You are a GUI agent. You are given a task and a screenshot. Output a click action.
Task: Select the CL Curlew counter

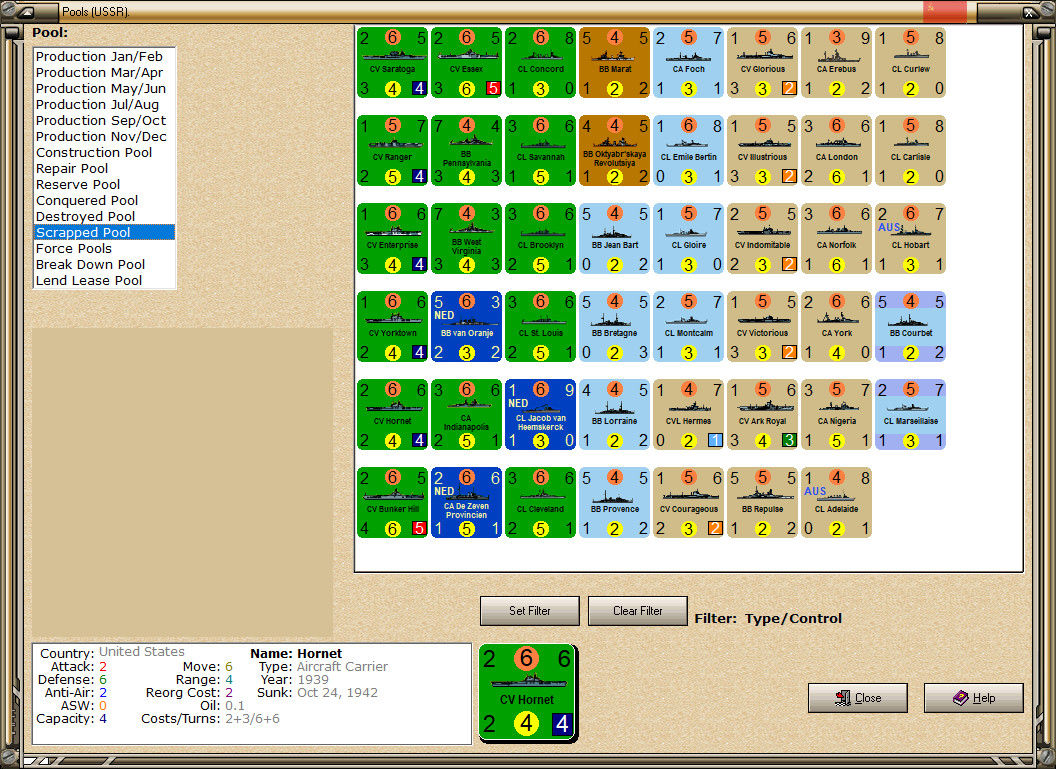(x=911, y=63)
